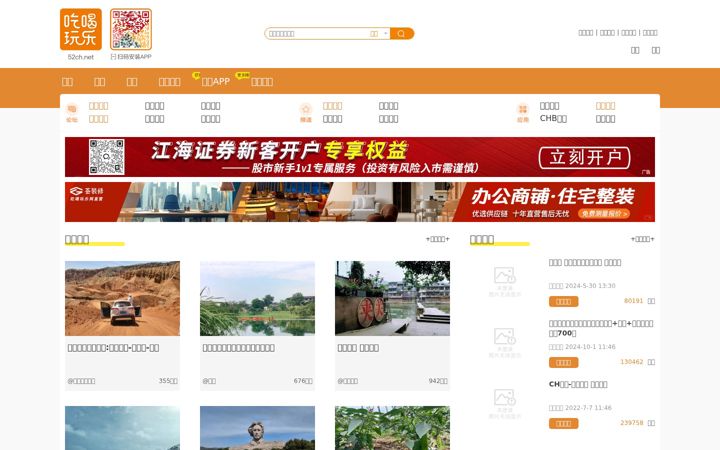Click the "942" view count text
This screenshot has height=450, width=720.
click(x=438, y=381)
